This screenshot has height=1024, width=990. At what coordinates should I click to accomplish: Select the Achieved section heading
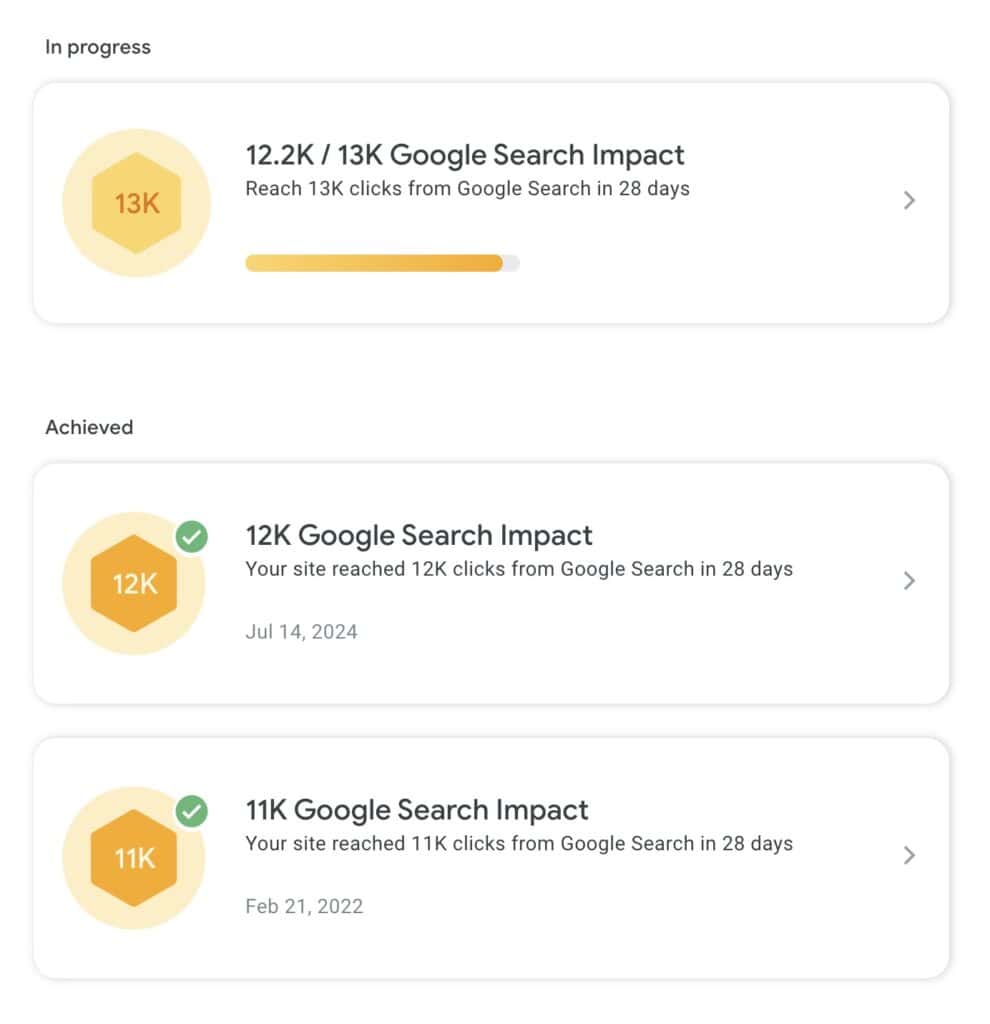(x=89, y=427)
